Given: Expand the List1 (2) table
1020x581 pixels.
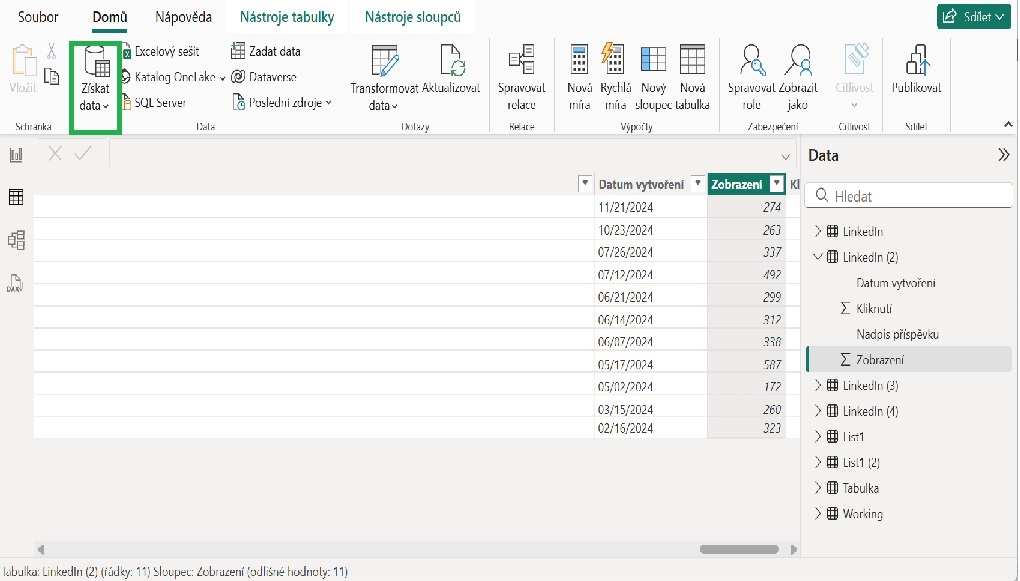Looking at the screenshot, I should coord(818,462).
